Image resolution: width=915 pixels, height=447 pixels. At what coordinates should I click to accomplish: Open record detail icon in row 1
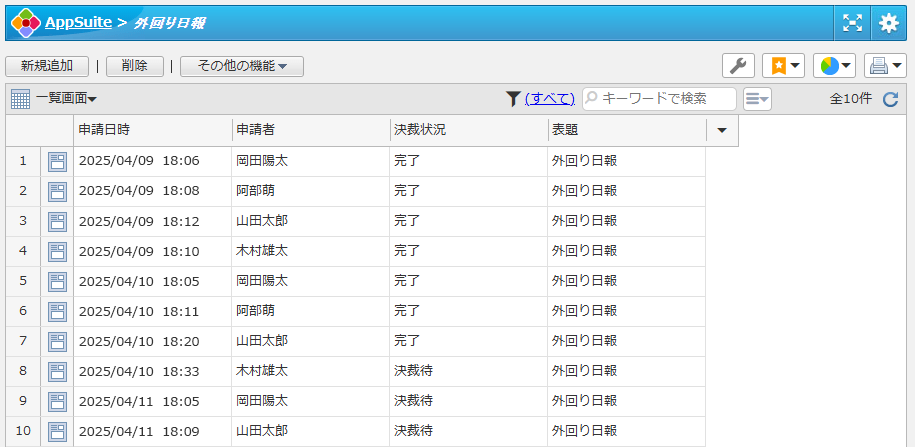pyautogui.click(x=57, y=161)
